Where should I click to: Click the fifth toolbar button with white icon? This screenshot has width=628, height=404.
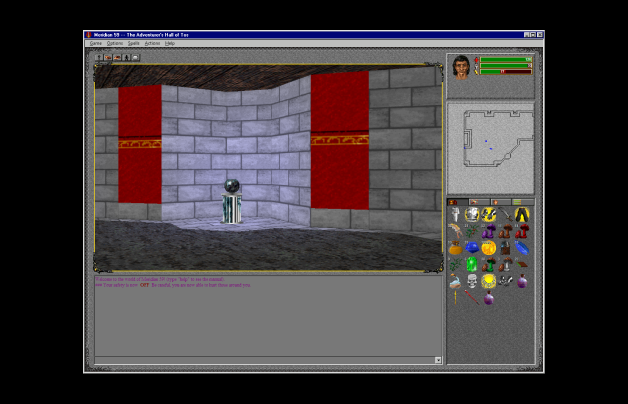(136, 58)
